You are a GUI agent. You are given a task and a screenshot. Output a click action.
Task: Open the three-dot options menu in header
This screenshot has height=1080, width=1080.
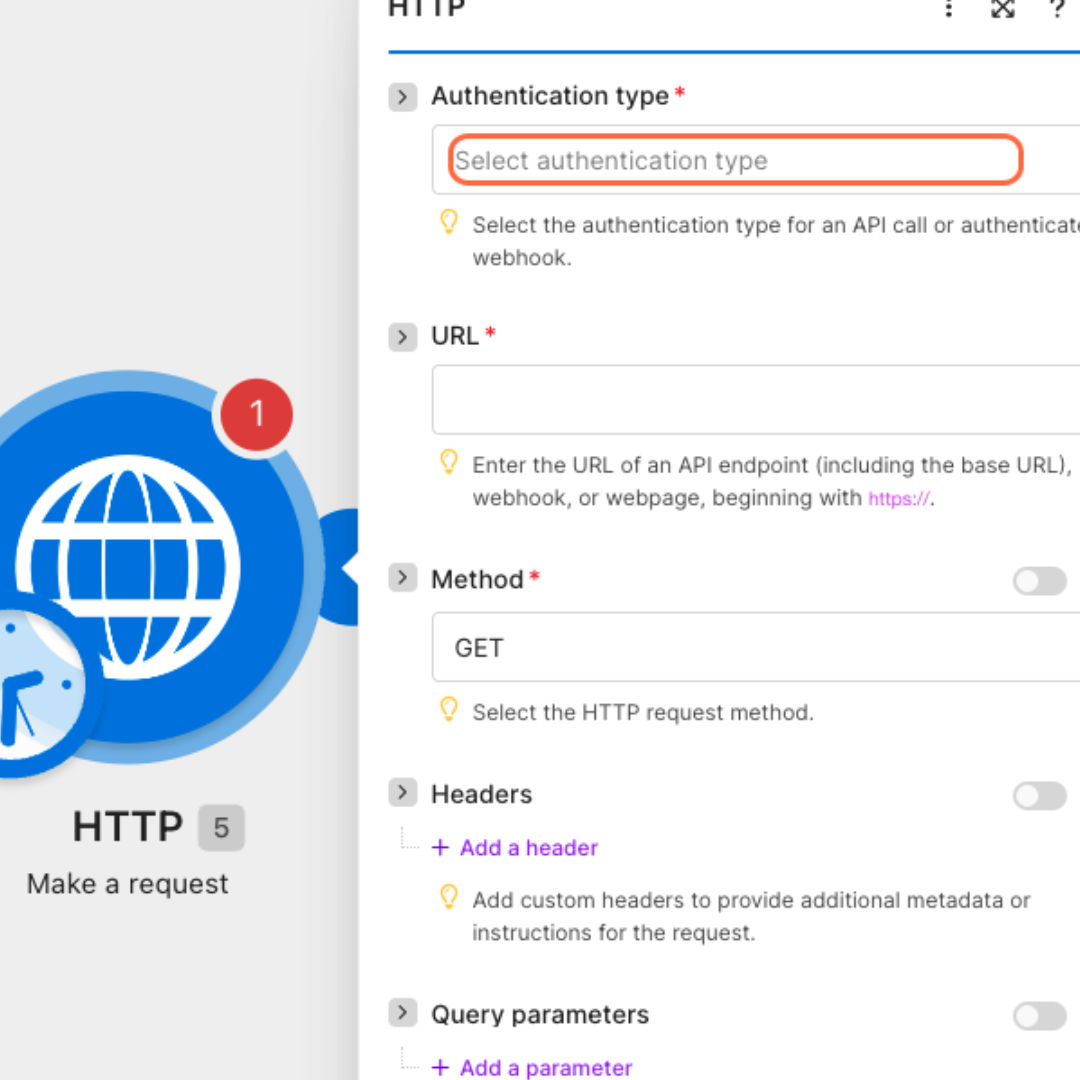[x=948, y=8]
